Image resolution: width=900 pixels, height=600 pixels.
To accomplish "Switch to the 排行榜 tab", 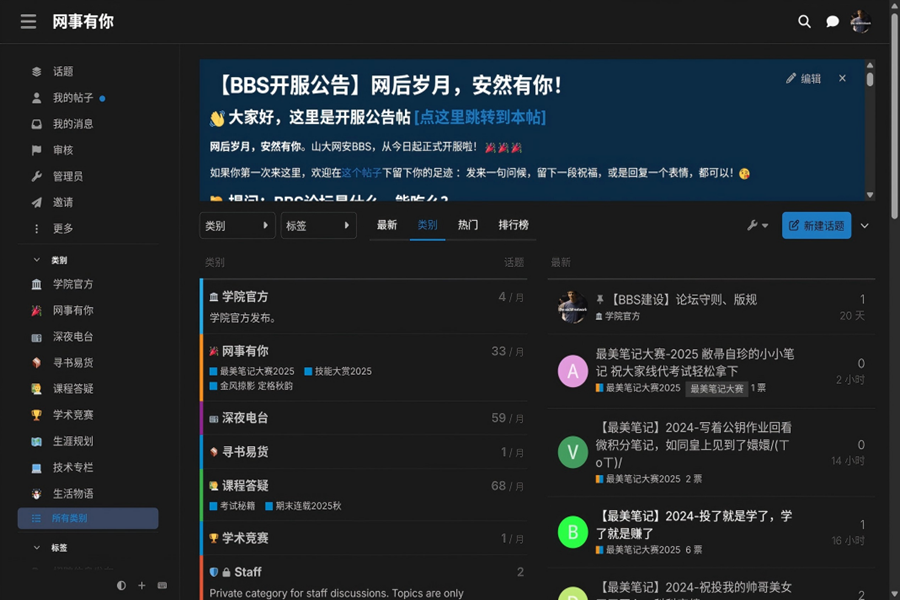I will pos(513,225).
